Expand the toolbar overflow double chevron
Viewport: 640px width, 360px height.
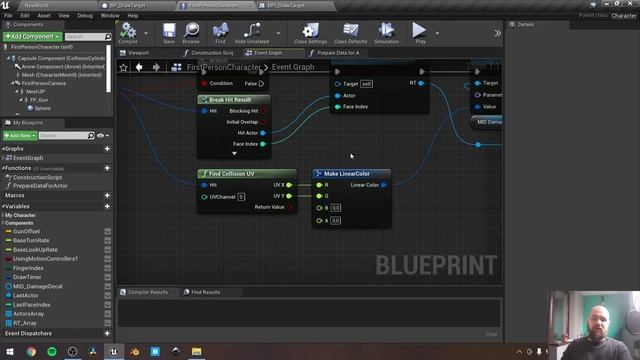coord(497,33)
